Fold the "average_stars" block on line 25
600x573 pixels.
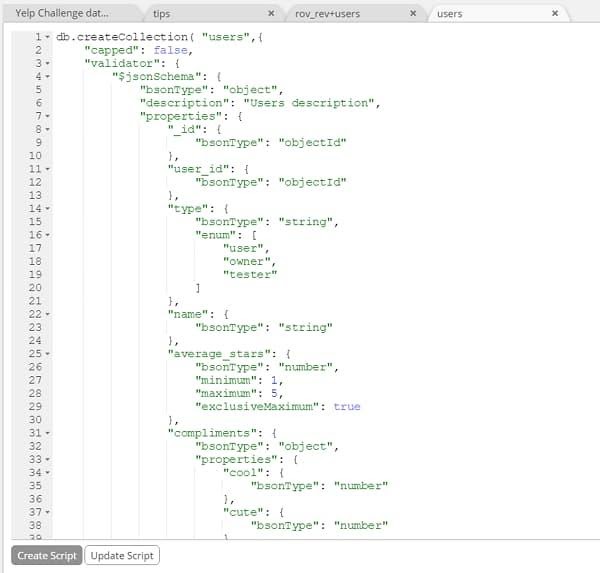tap(47, 354)
